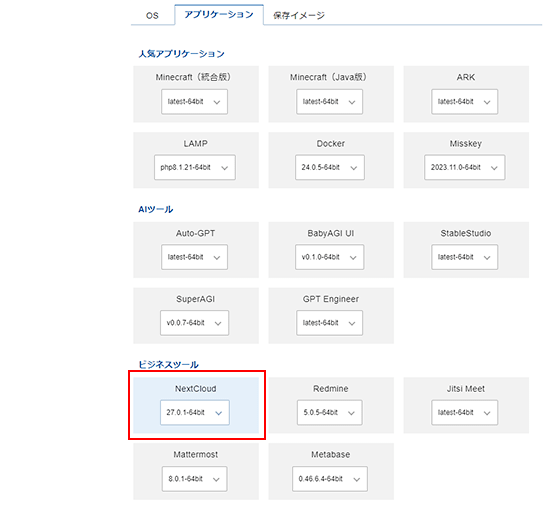Open Jitsi Meet version dropdown
Screen dimensions: 550x507
coord(464,413)
